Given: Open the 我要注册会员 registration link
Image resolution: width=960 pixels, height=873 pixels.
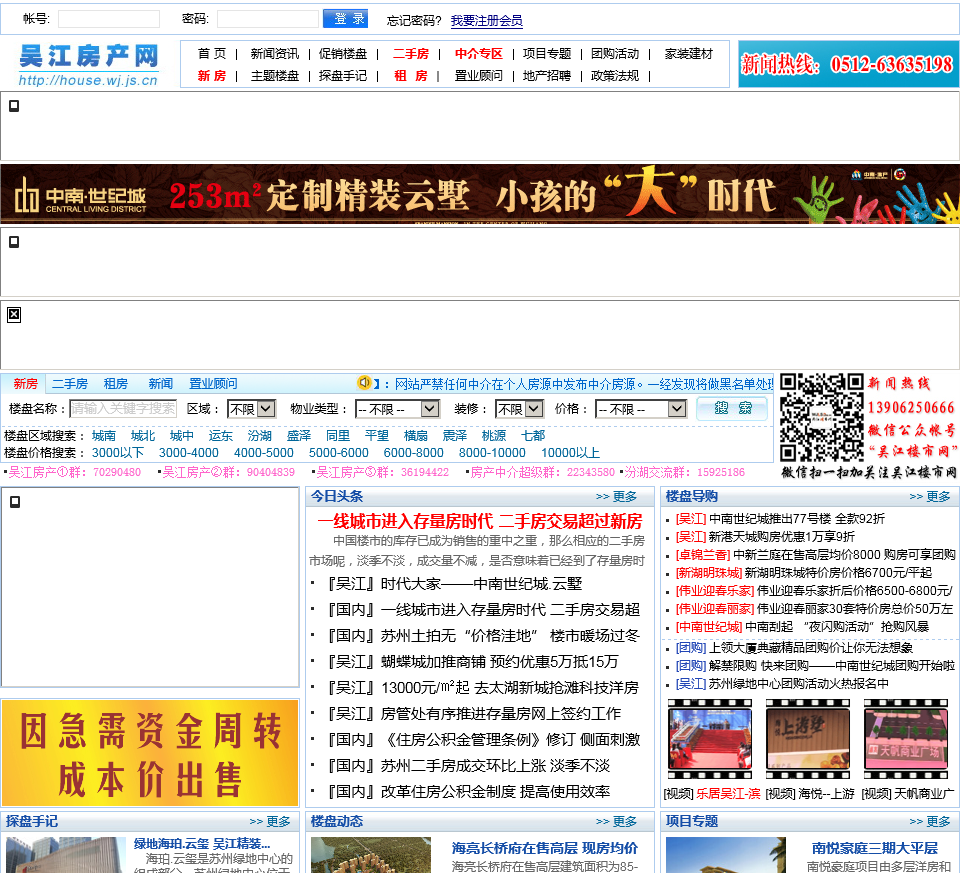Looking at the screenshot, I should 487,21.
